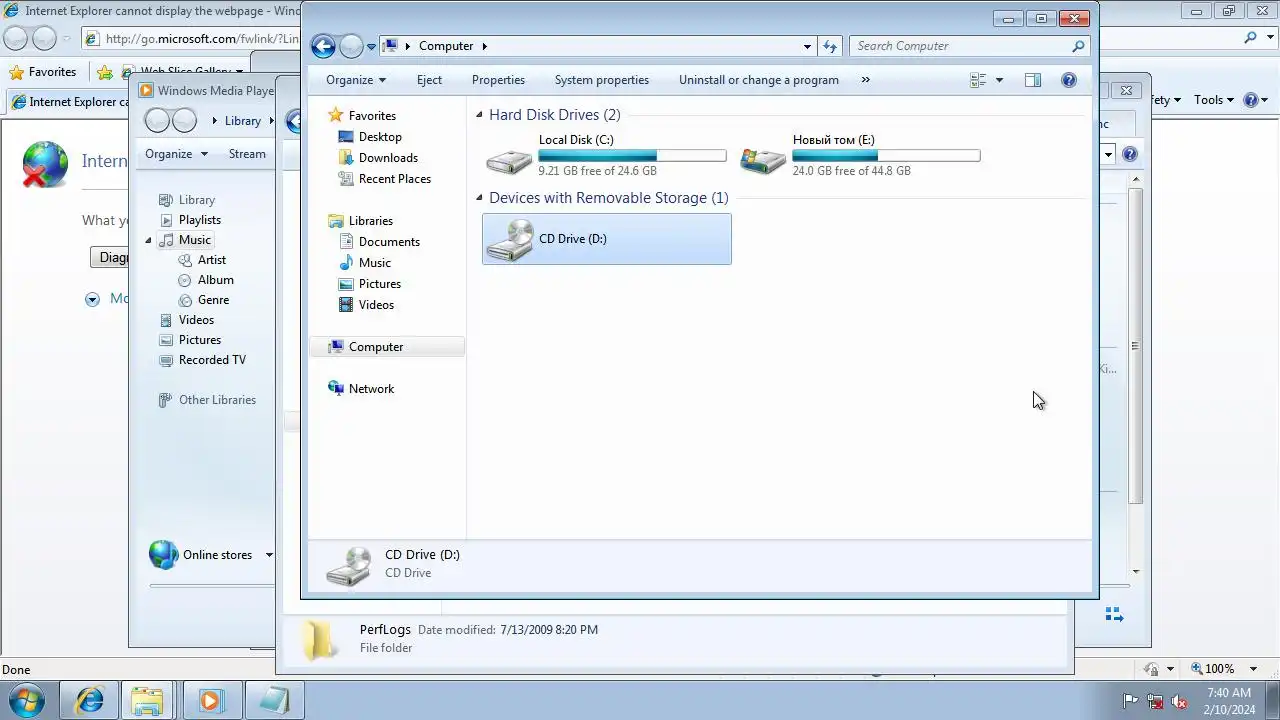The width and height of the screenshot is (1280, 720).
Task: Click the refresh button beside address bar
Action: (x=830, y=46)
